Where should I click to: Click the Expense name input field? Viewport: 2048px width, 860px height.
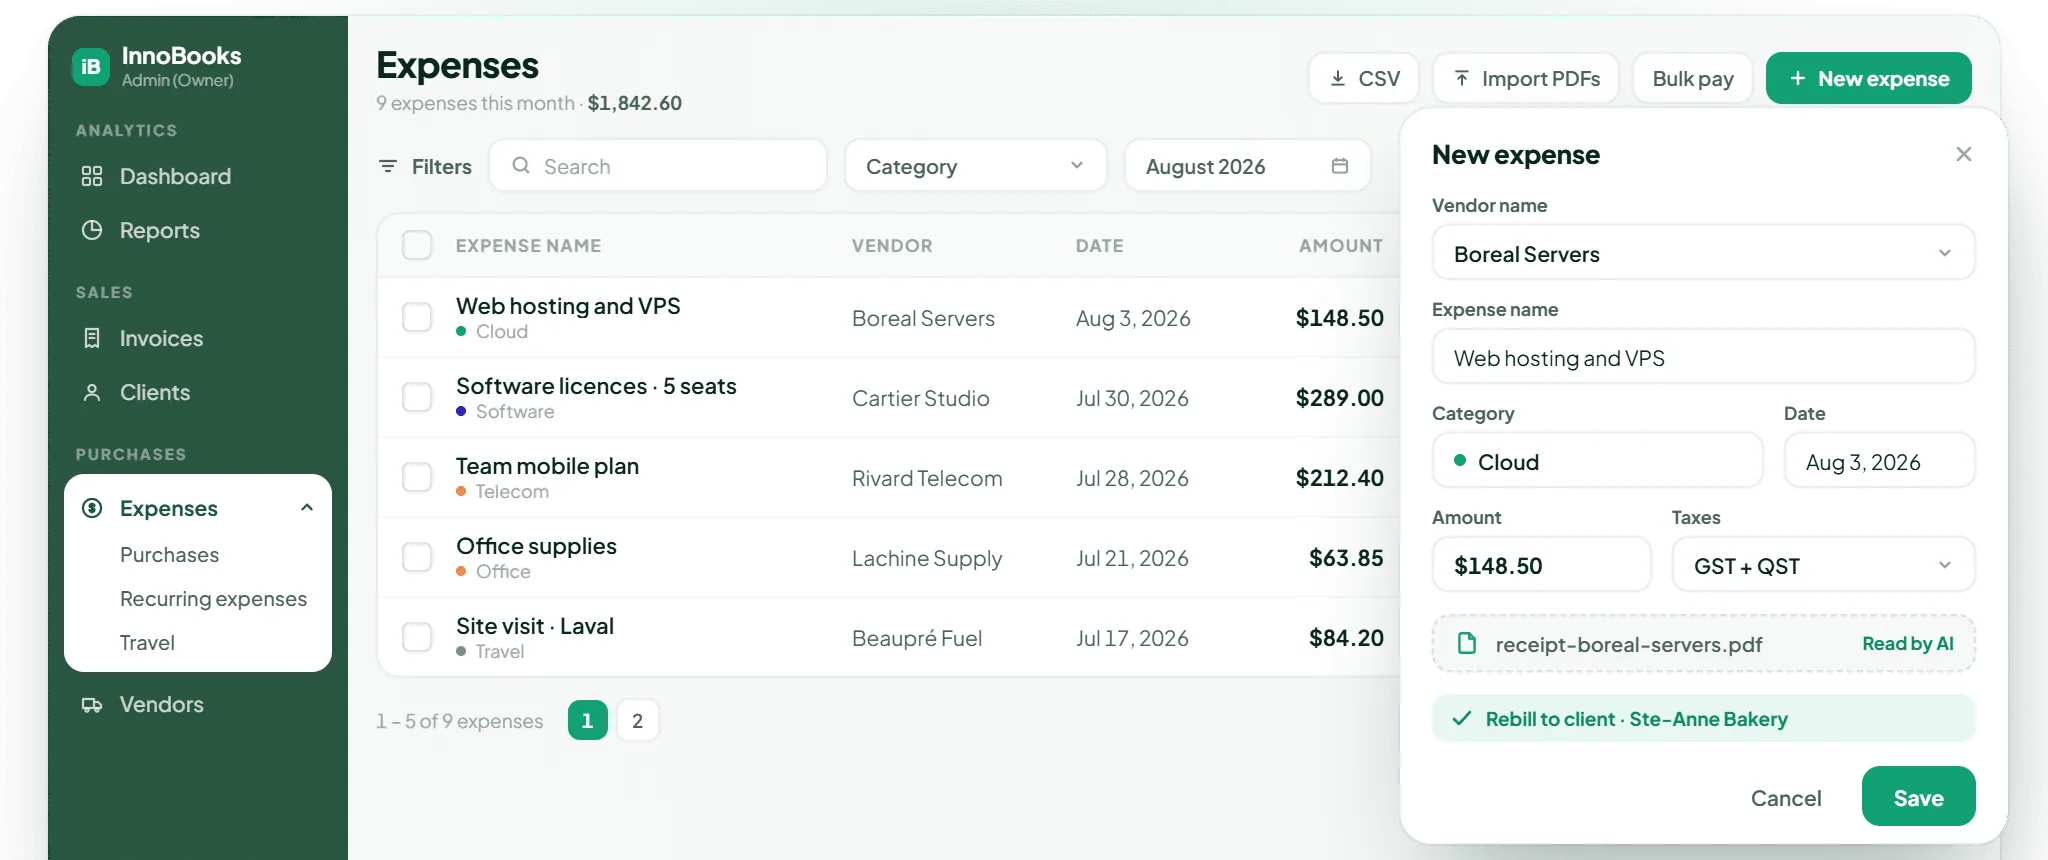click(1704, 357)
